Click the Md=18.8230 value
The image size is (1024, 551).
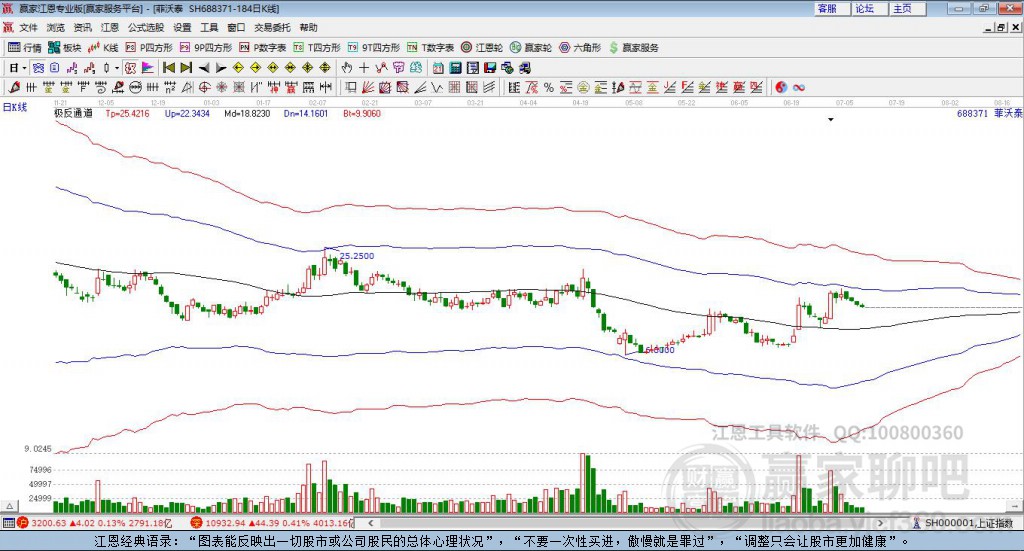[x=247, y=114]
